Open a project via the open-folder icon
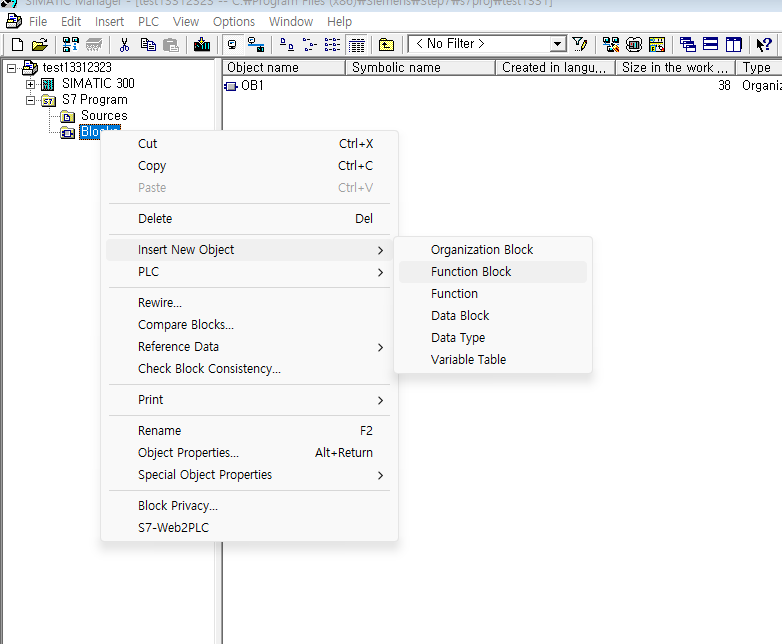 [39, 44]
